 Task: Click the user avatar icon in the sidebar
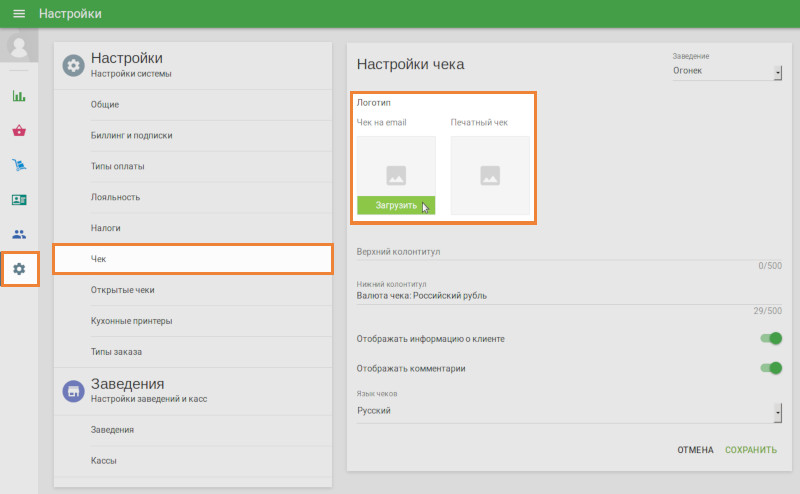tap(18, 48)
